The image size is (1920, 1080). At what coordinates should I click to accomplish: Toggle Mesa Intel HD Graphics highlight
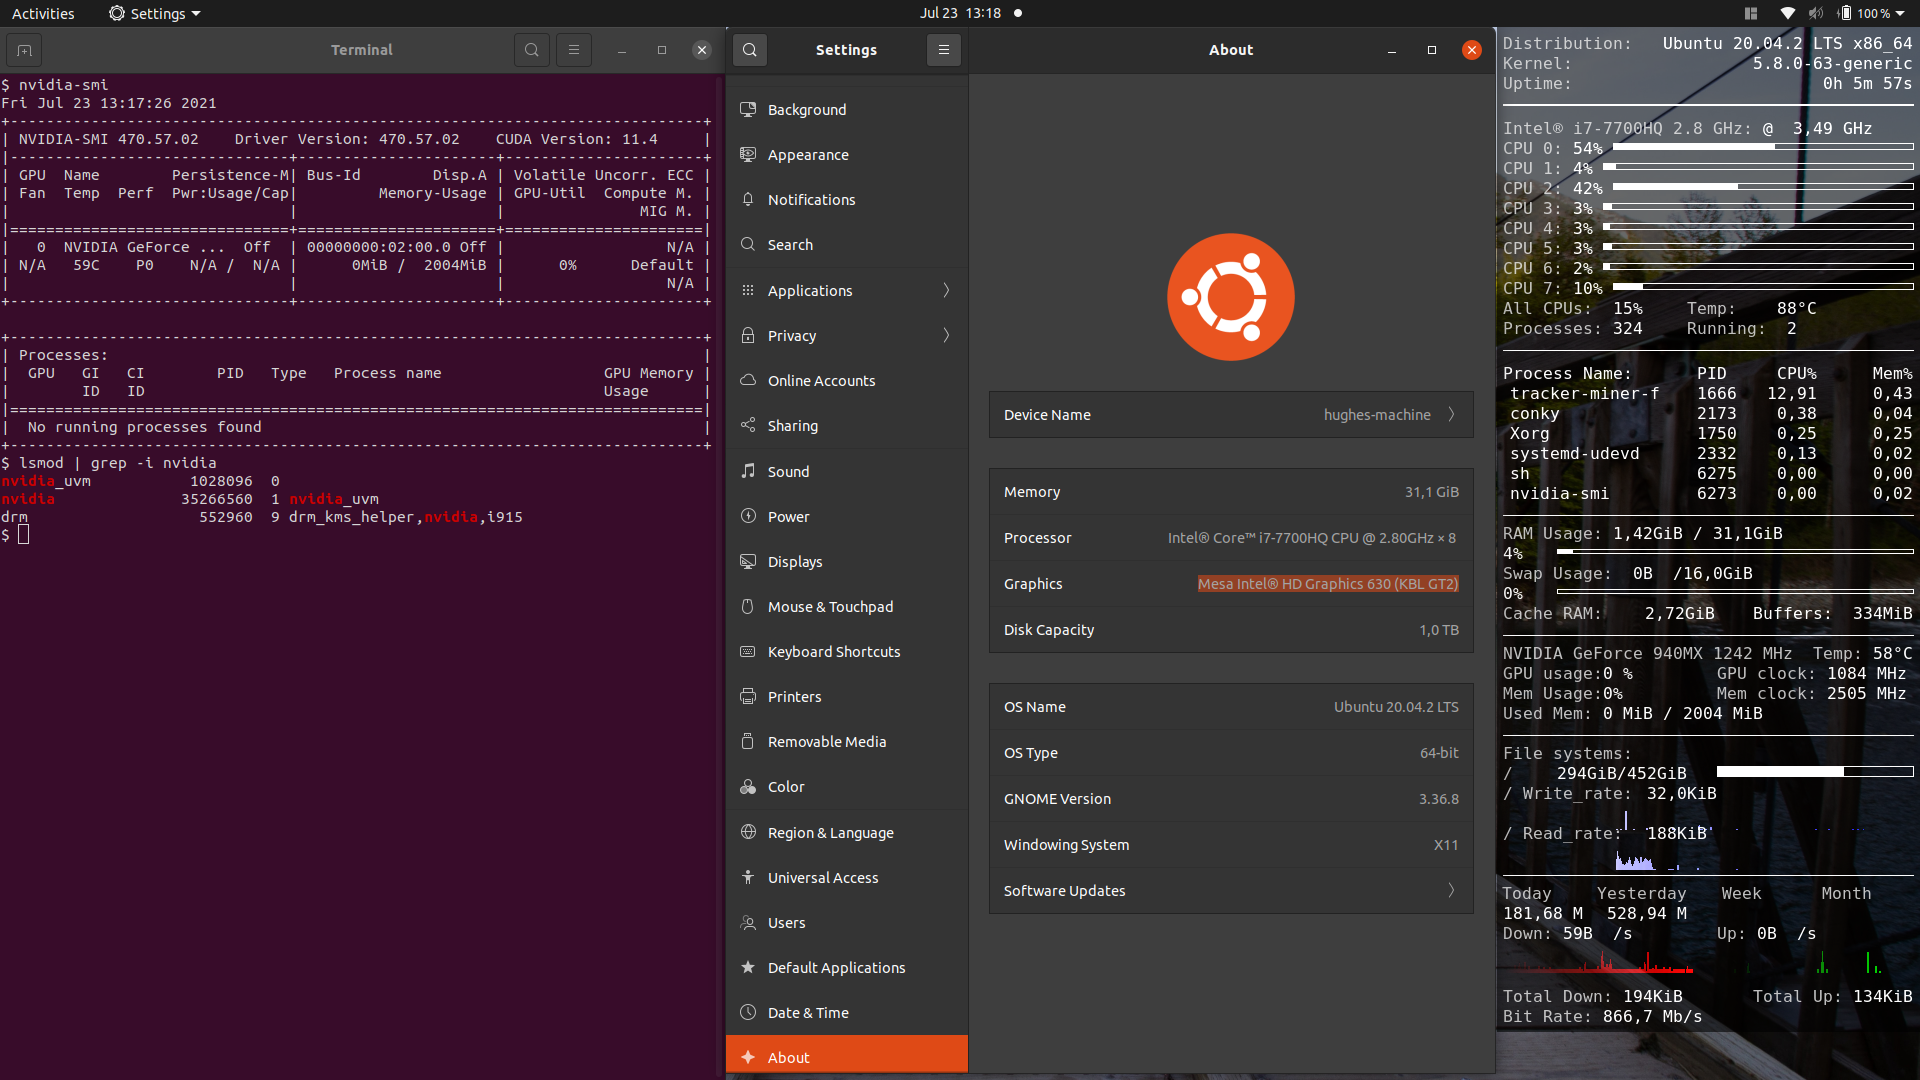[x=1325, y=583]
